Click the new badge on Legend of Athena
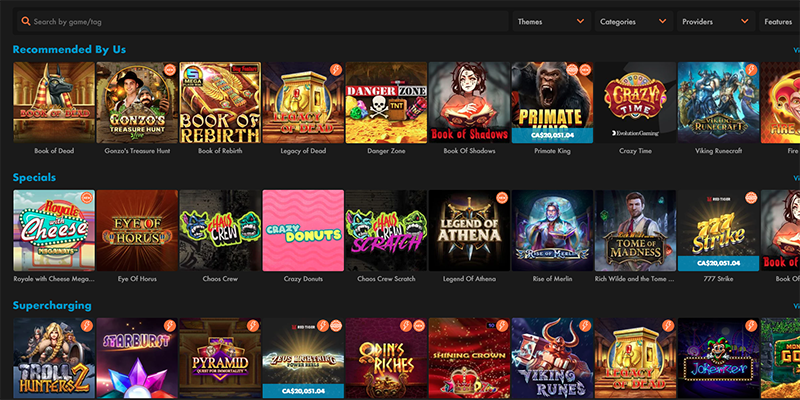Screen dimensions: 800x400 tap(502, 197)
